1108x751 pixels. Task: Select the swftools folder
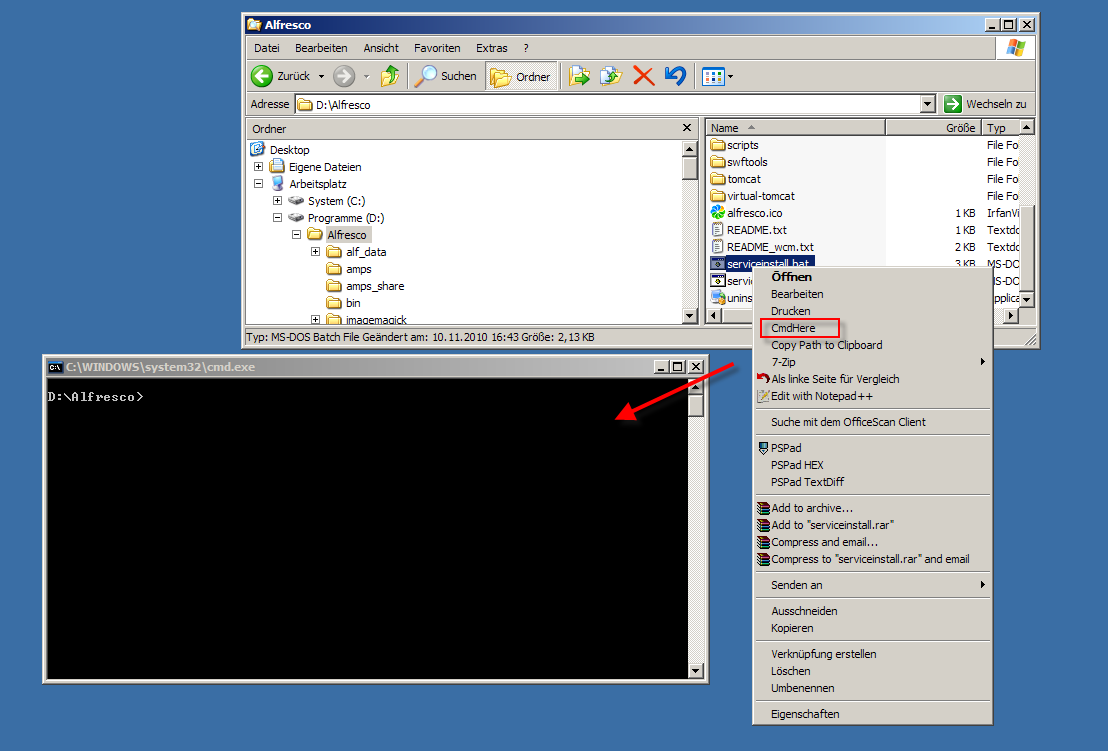[x=747, y=162]
